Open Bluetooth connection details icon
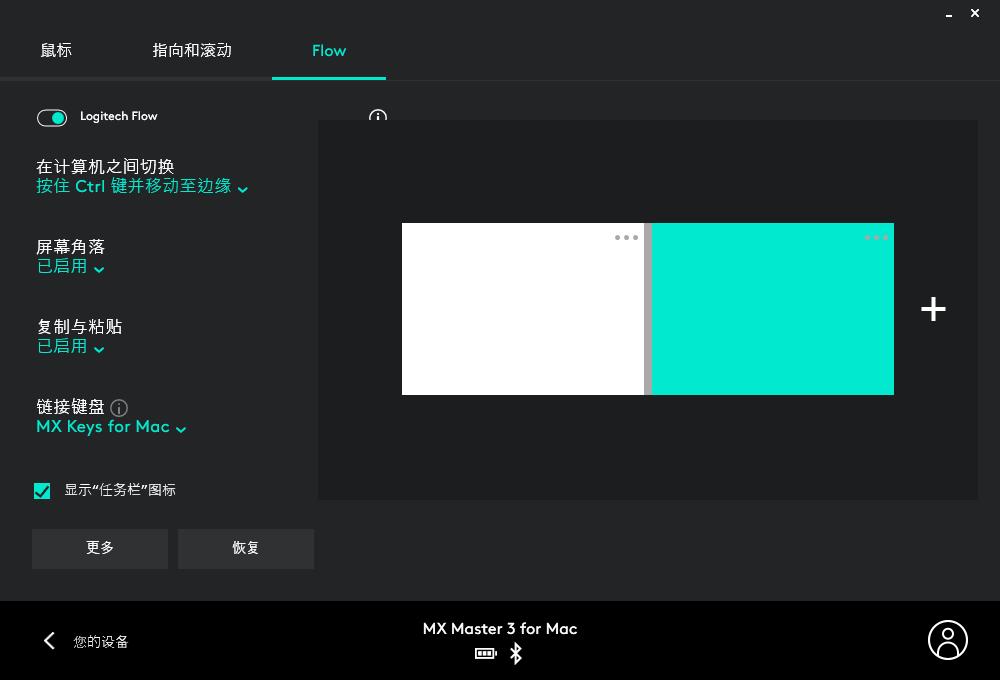 [516, 654]
